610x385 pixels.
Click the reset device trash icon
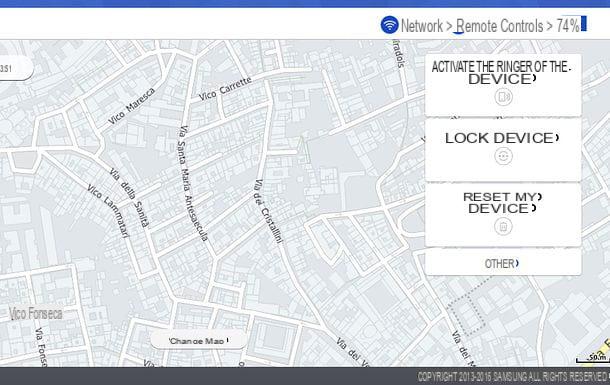click(x=503, y=226)
